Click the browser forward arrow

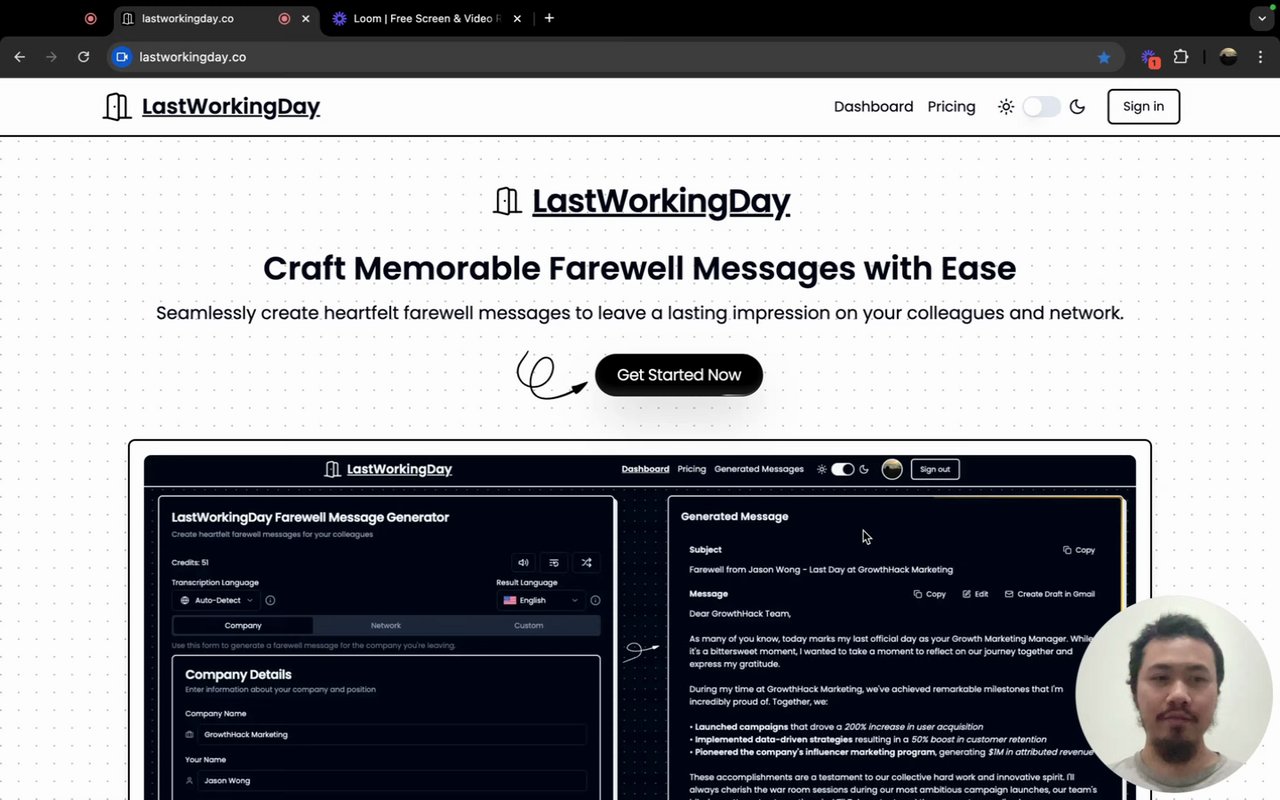(52, 57)
